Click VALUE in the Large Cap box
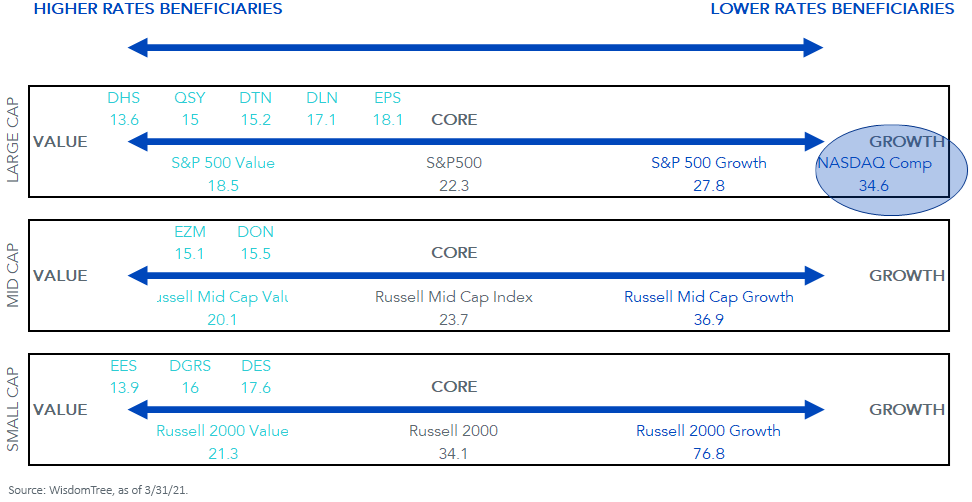Image resolution: width=972 pixels, height=502 pixels. click(60, 142)
